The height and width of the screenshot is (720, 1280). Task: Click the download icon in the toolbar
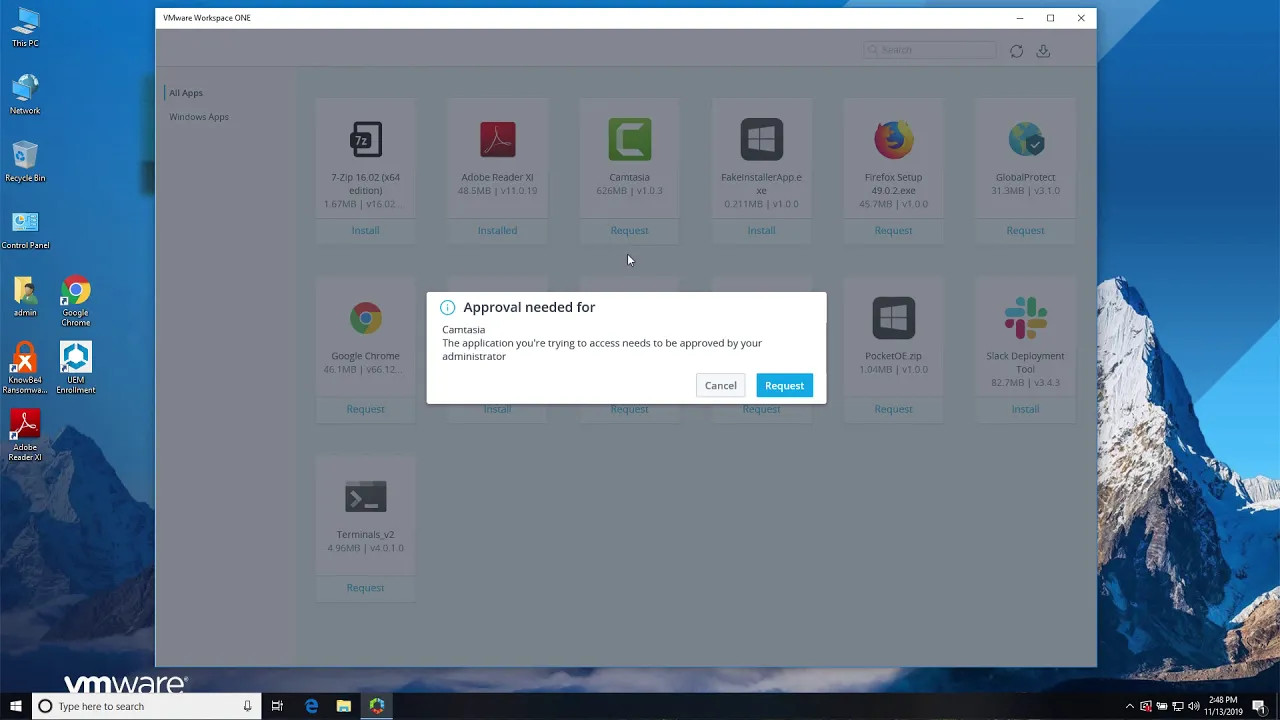1043,50
